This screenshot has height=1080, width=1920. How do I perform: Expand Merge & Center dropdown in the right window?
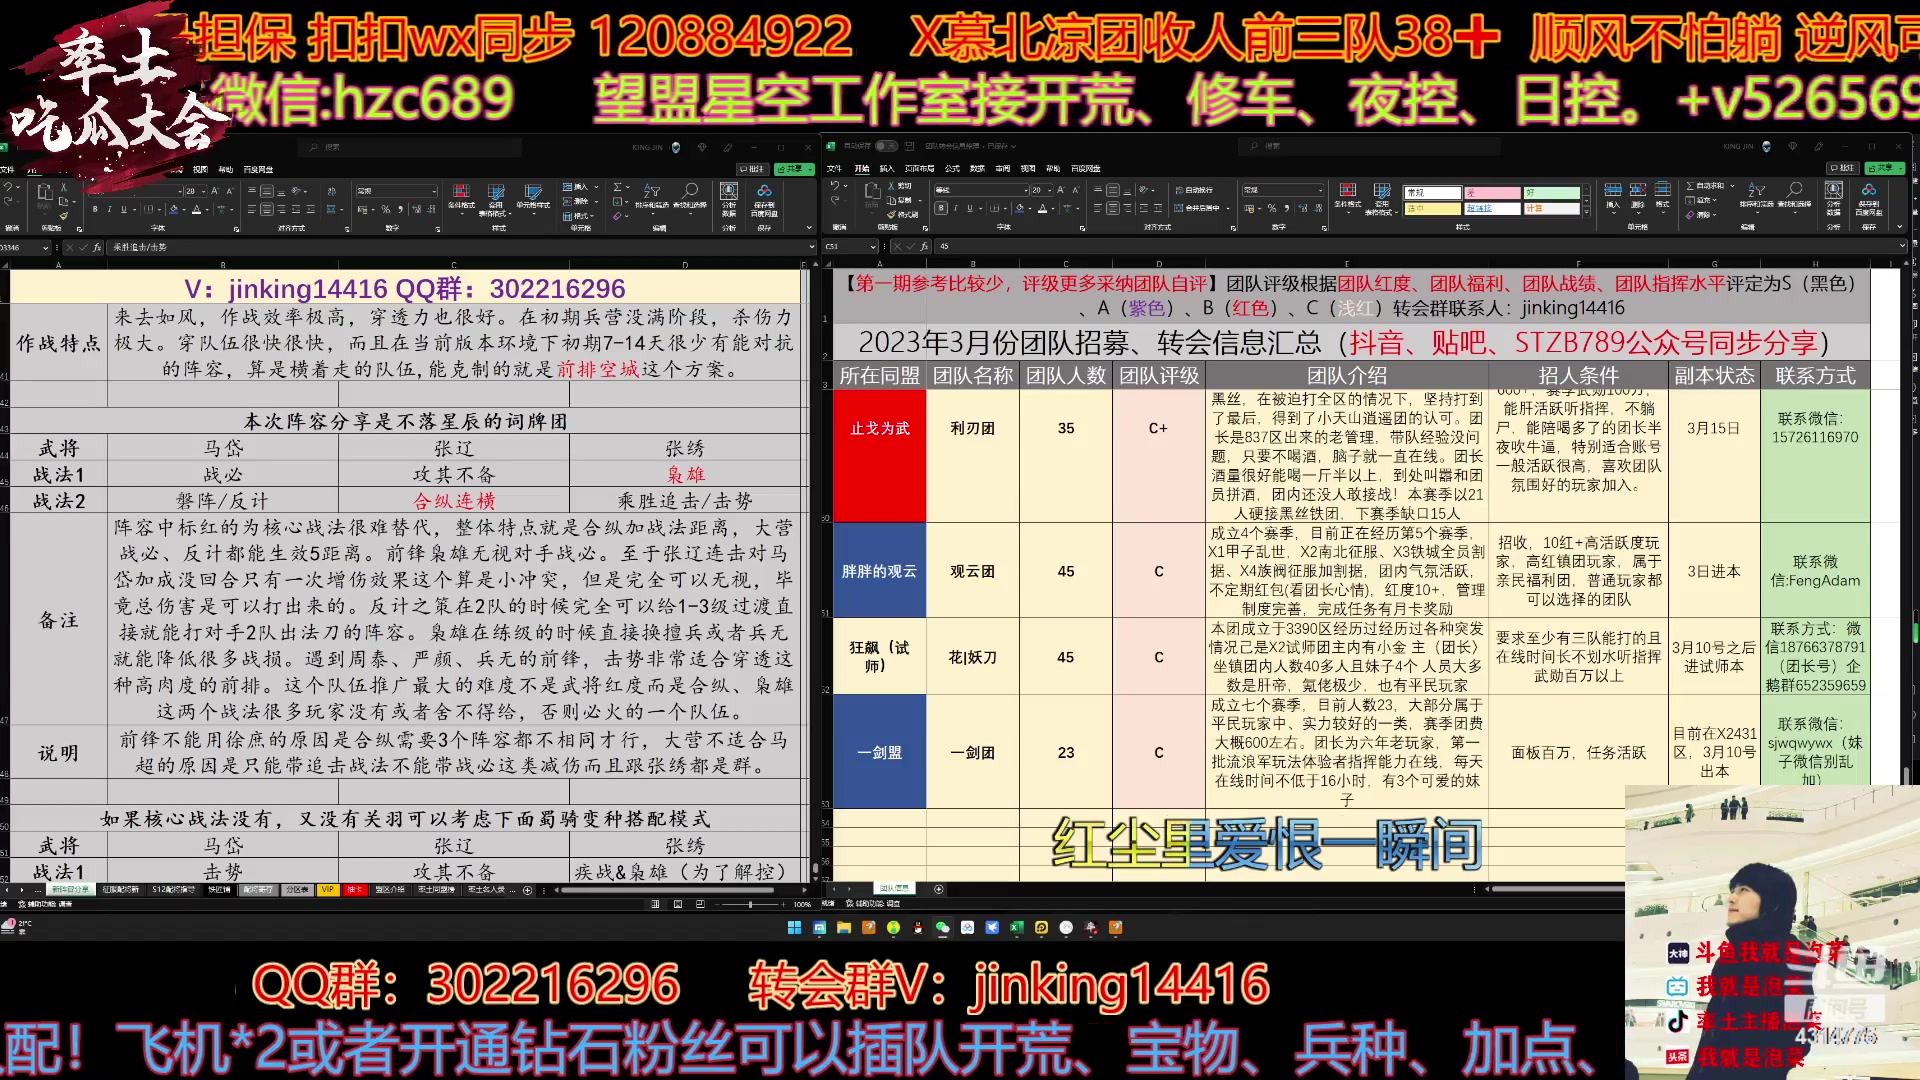(x=1228, y=208)
